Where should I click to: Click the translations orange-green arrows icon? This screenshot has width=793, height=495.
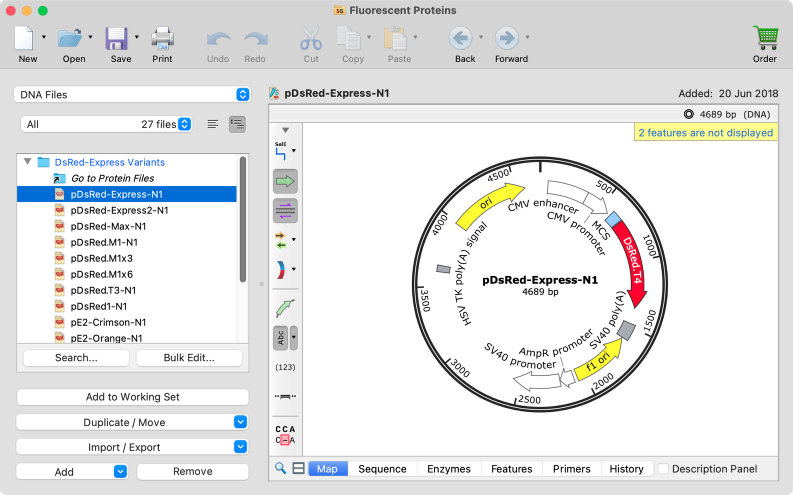coord(281,240)
